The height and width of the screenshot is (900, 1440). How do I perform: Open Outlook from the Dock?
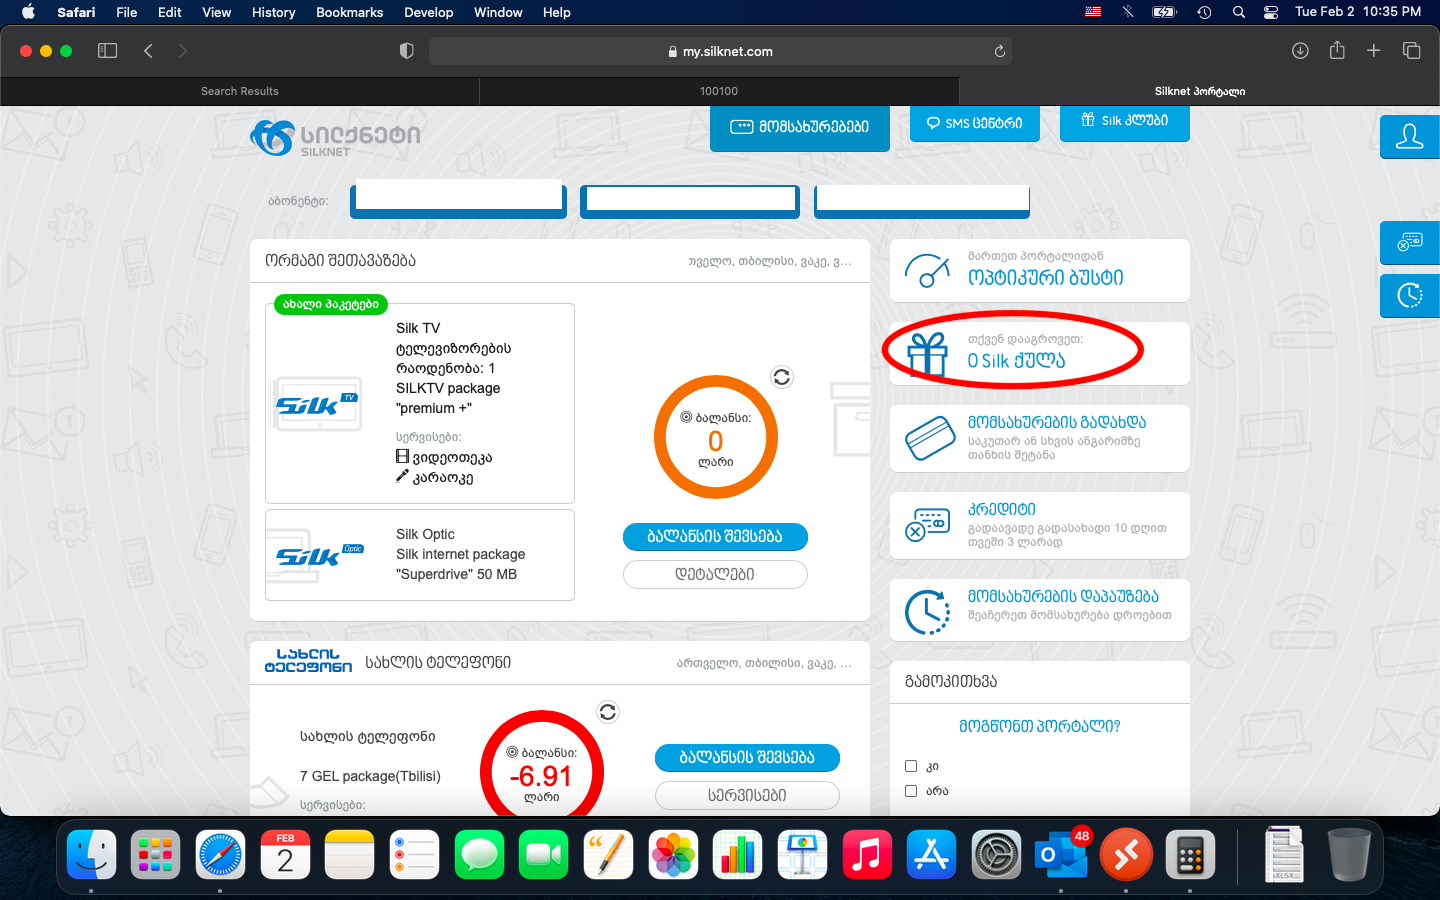tap(1061, 855)
